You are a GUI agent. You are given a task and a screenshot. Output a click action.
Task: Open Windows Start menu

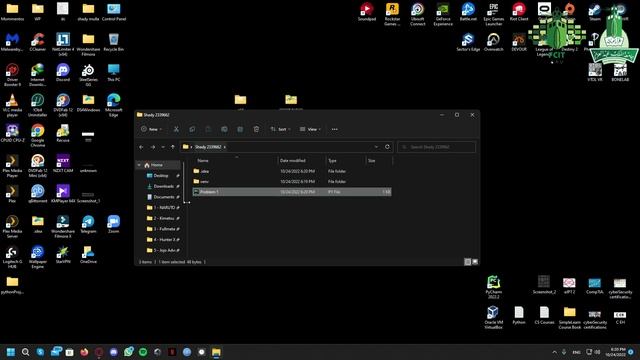11,352
